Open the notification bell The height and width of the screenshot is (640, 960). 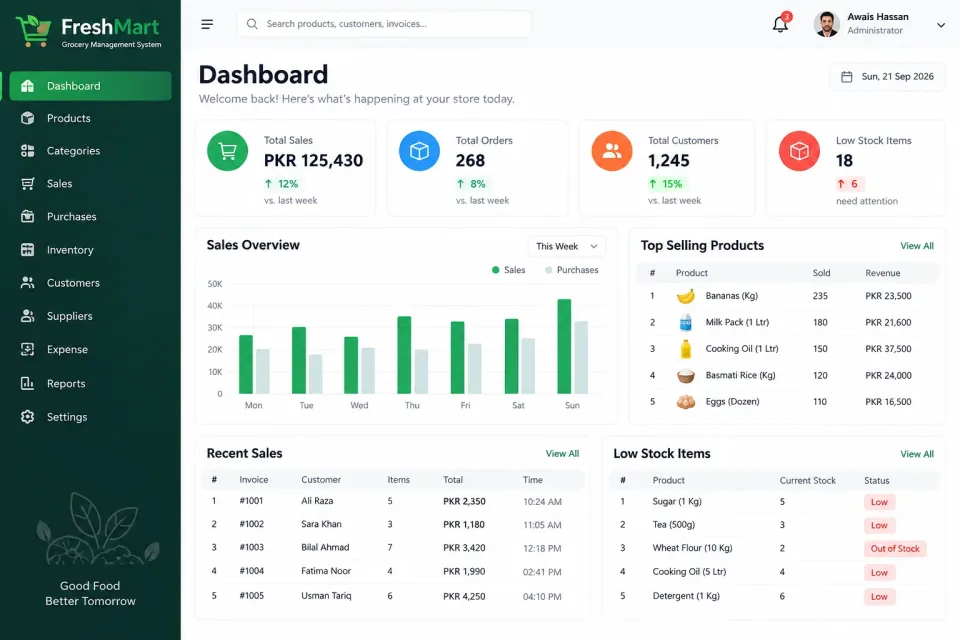pos(780,24)
